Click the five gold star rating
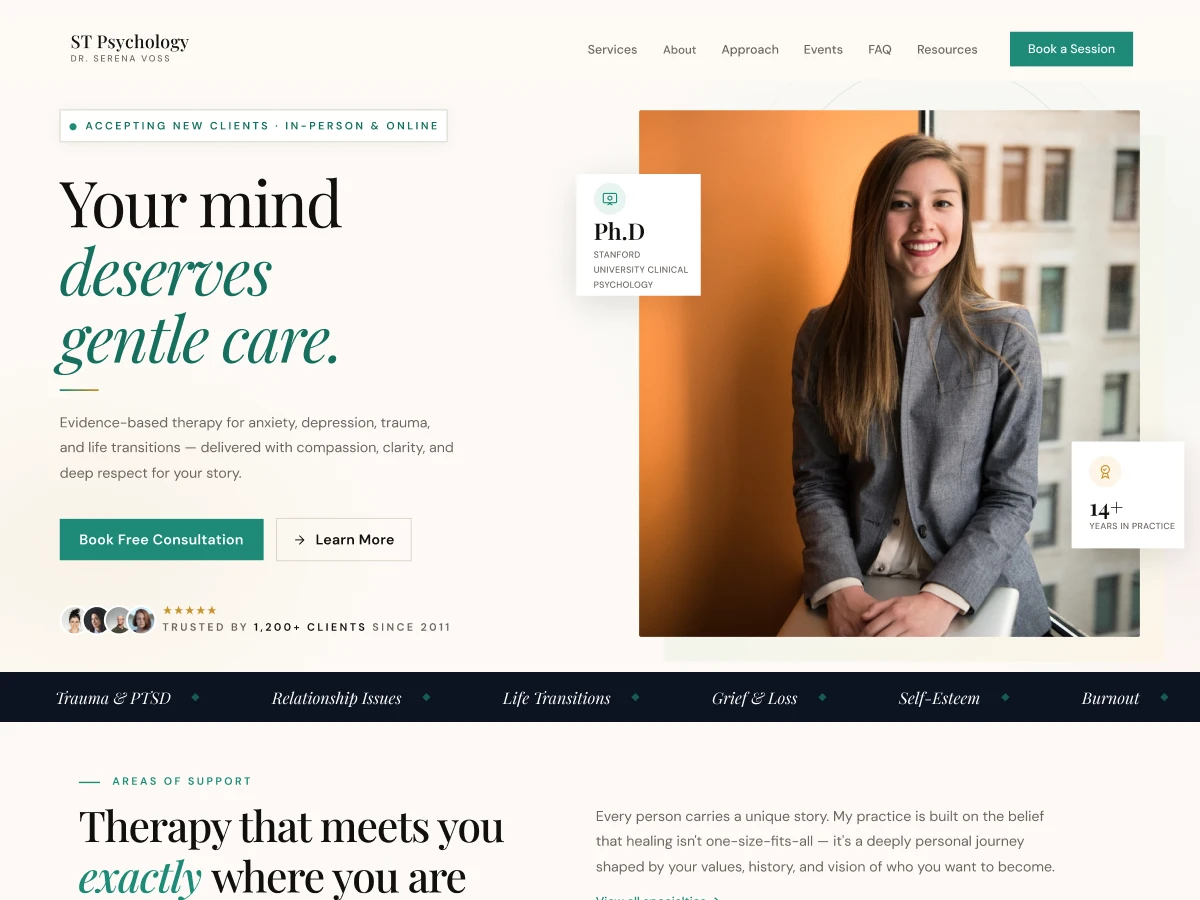The image size is (1200, 900). click(189, 610)
